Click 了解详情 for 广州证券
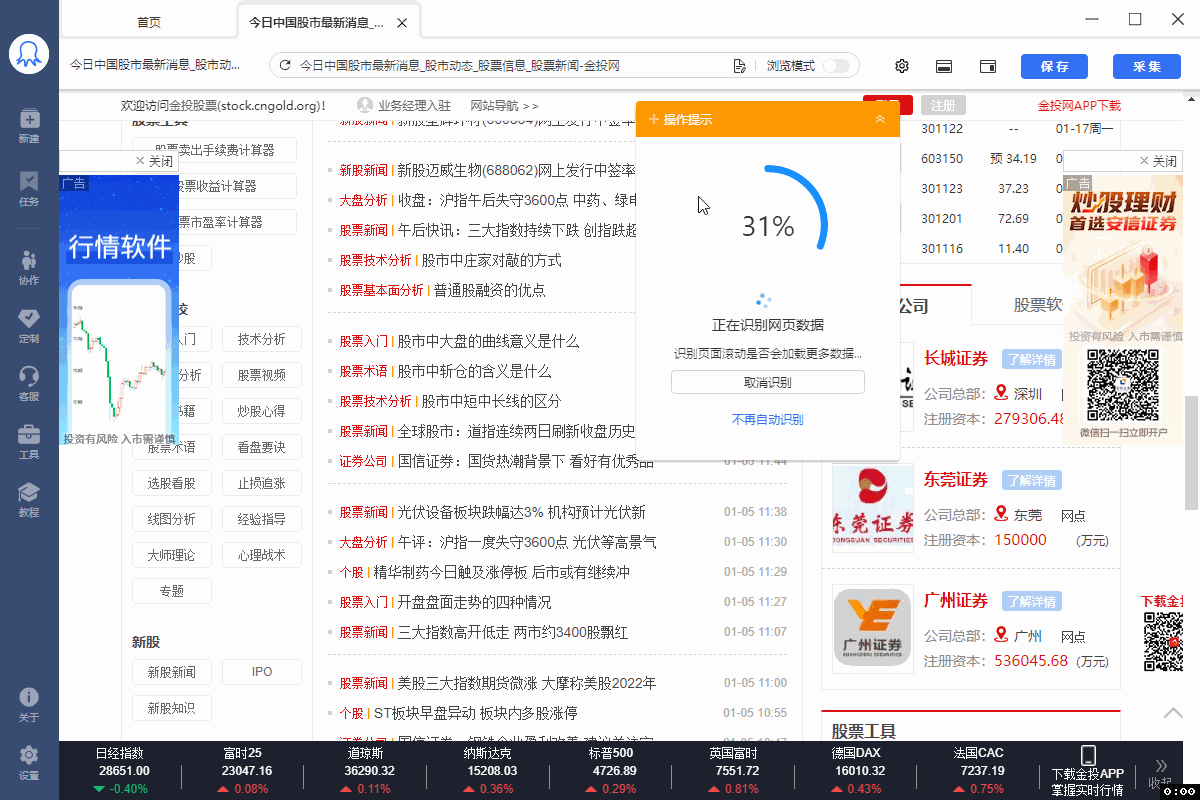 (1032, 601)
